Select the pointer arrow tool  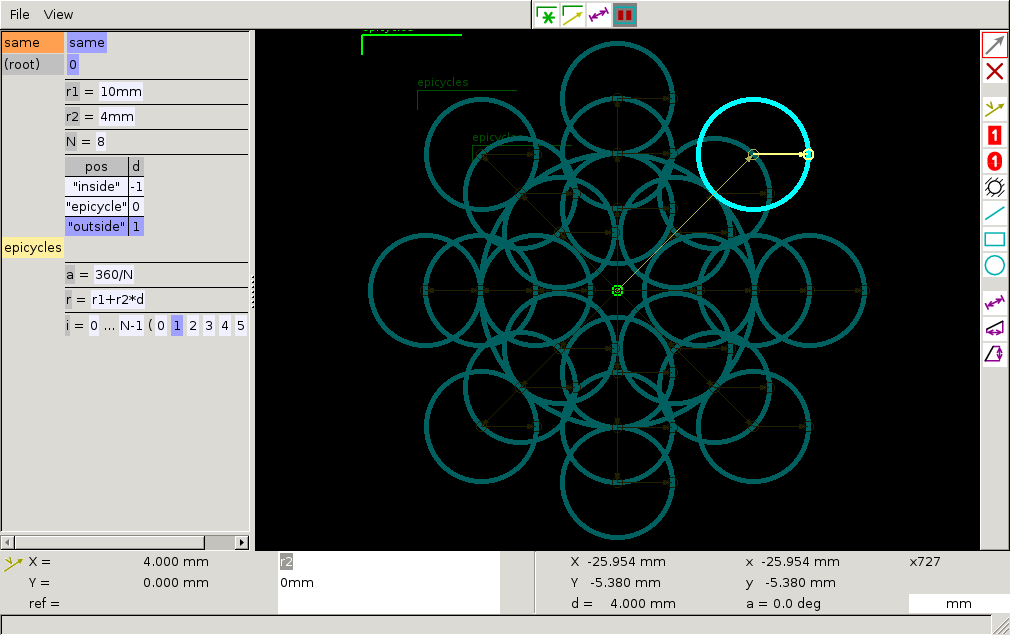995,45
